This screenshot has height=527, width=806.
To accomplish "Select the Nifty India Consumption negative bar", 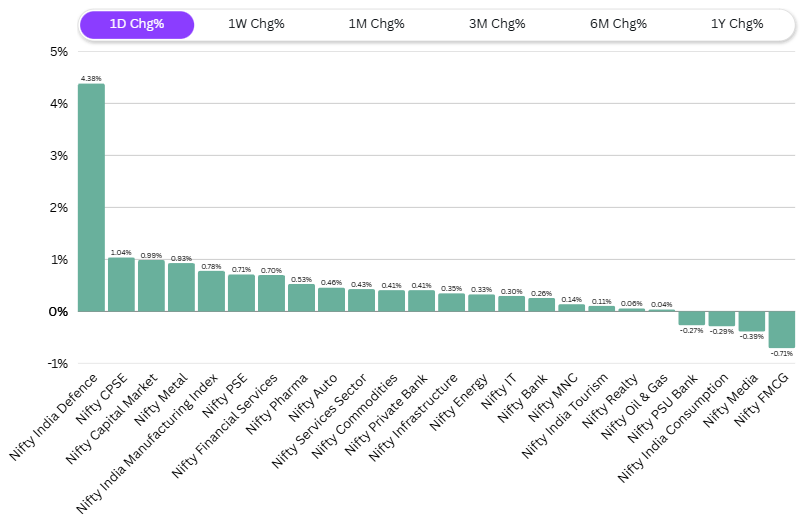I will [722, 319].
